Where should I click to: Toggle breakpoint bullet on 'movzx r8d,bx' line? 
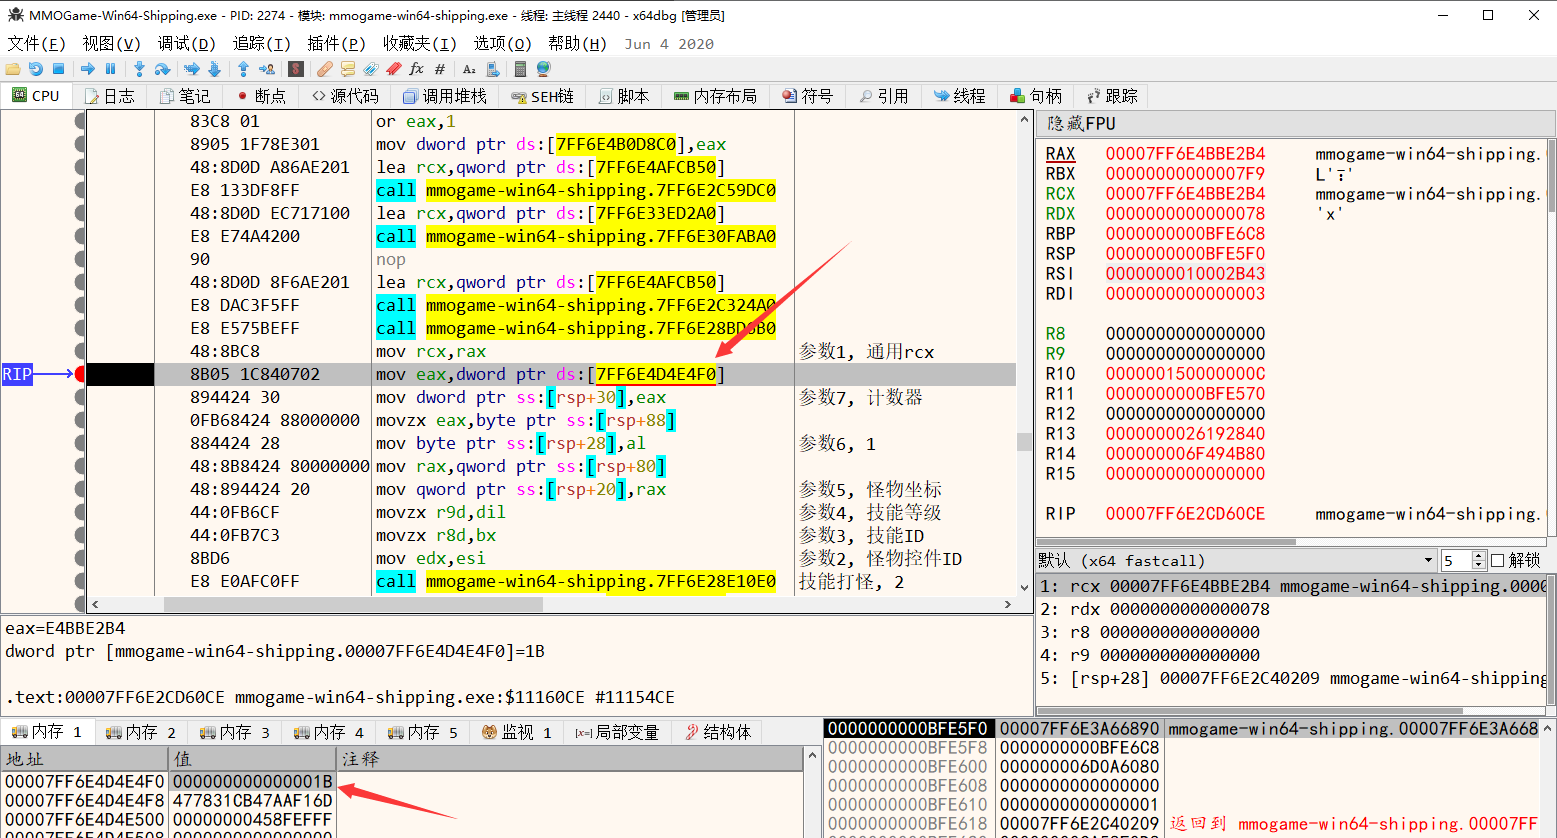pos(80,535)
